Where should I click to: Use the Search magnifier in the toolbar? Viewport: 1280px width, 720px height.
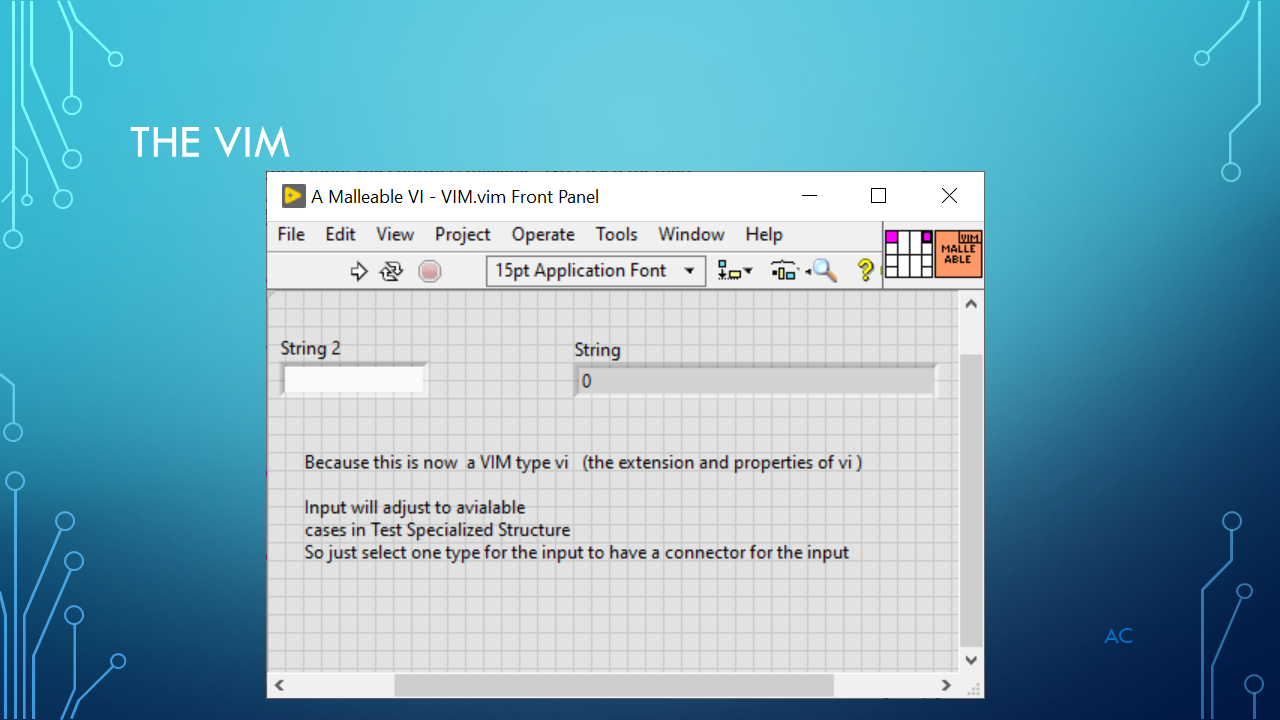[822, 270]
